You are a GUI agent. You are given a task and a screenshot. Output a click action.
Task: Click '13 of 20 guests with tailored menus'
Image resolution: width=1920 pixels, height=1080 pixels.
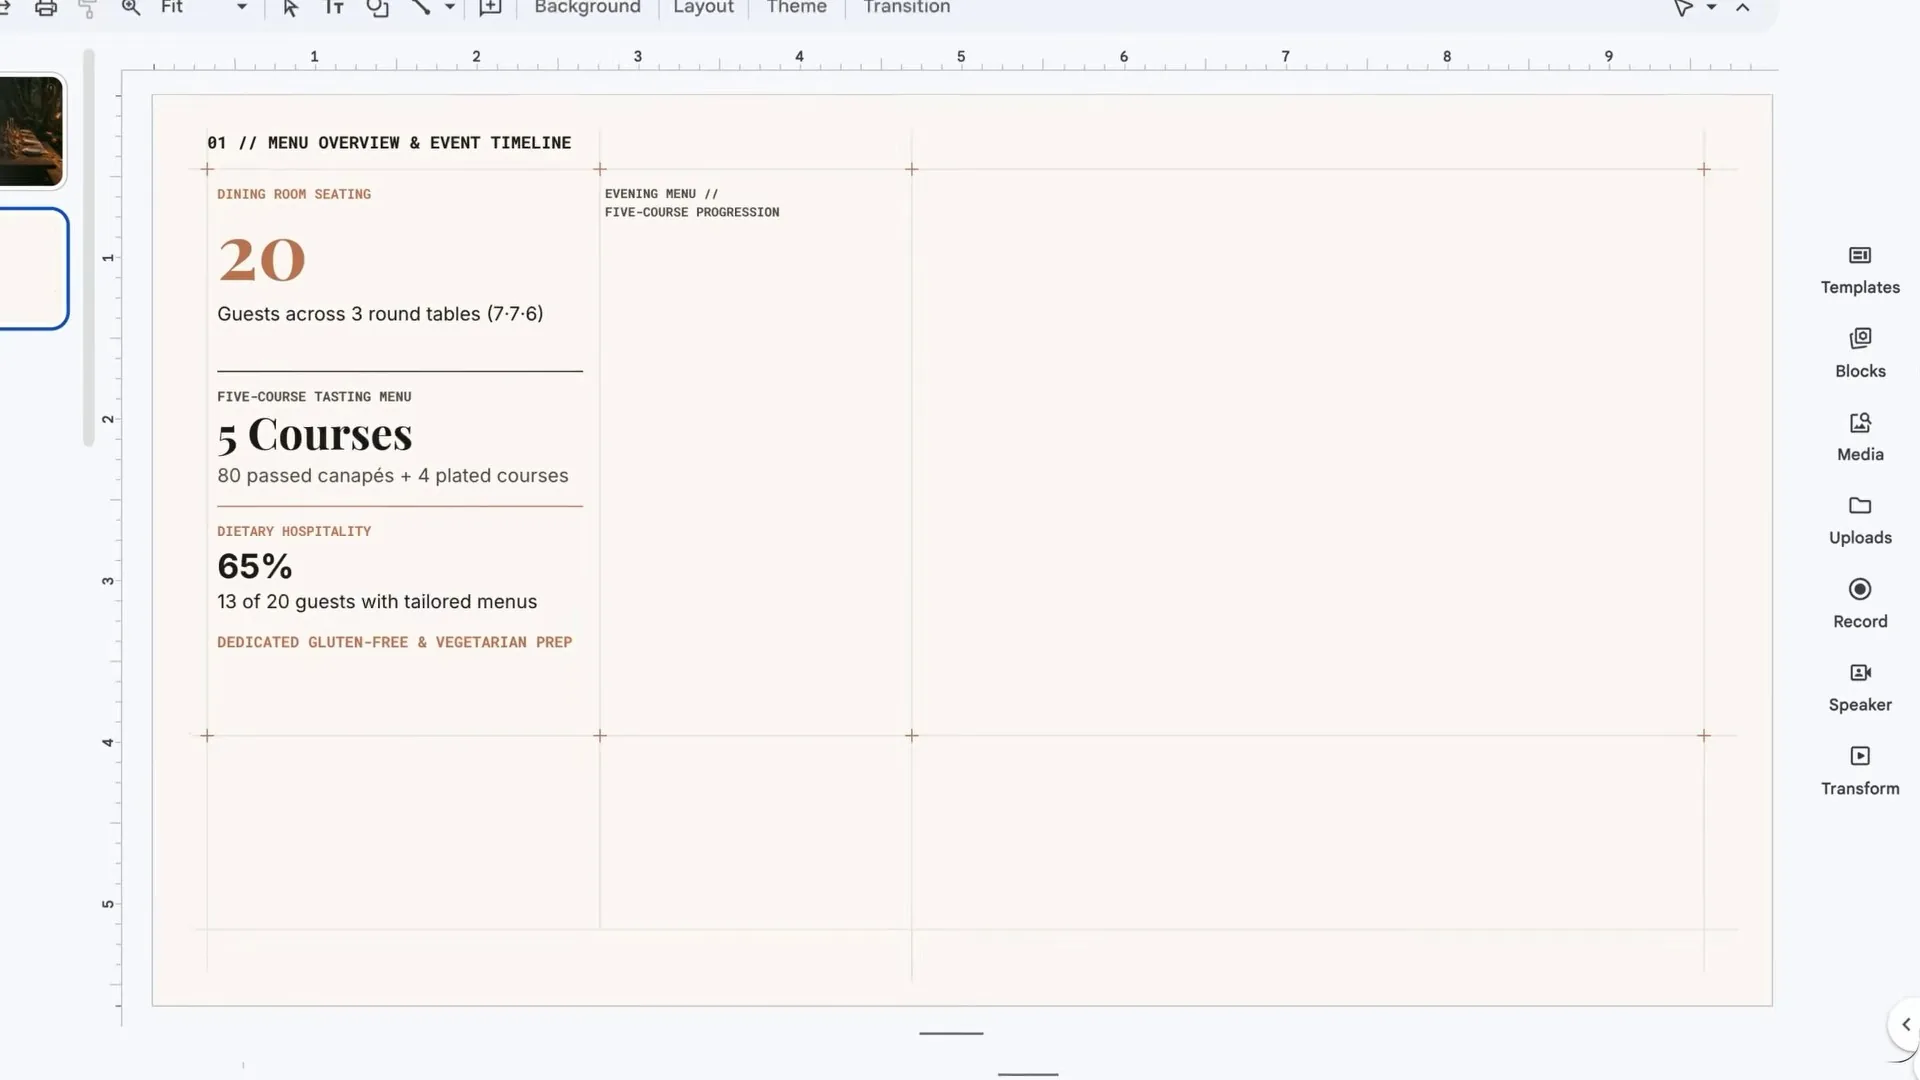pyautogui.click(x=377, y=602)
